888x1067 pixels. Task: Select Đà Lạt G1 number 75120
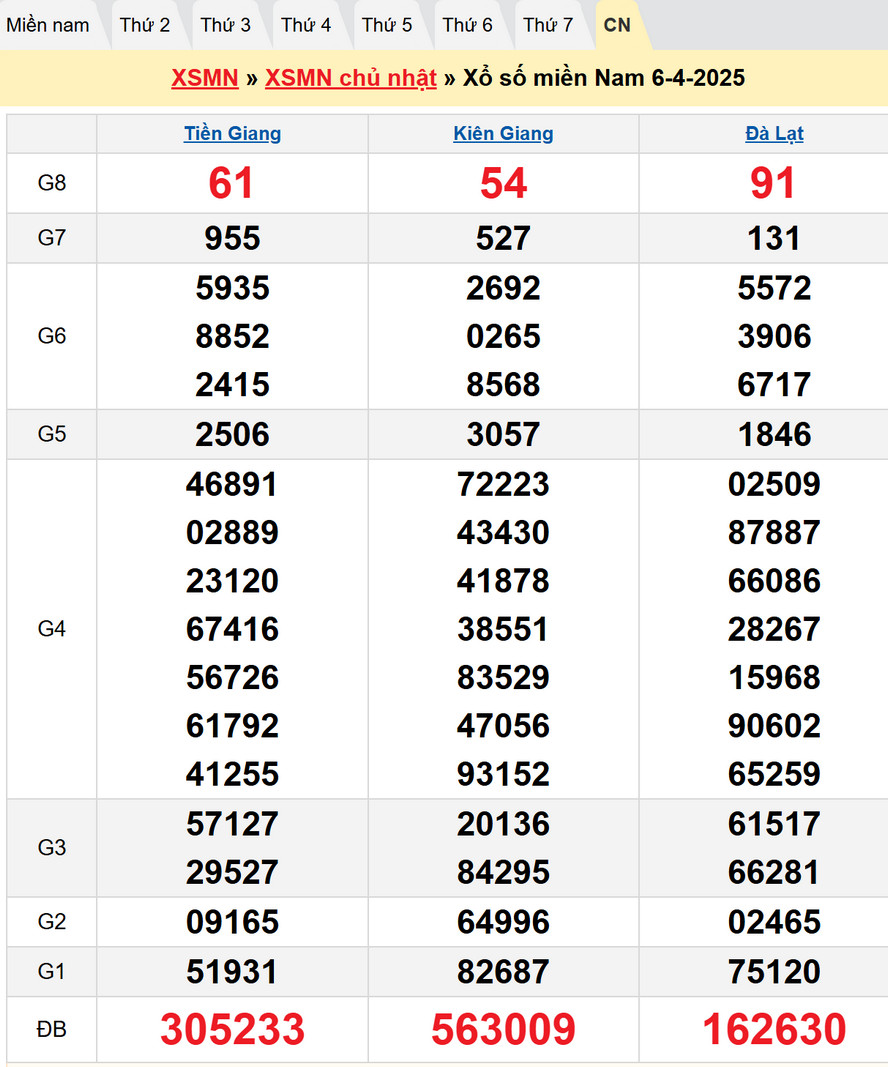[x=774, y=972]
